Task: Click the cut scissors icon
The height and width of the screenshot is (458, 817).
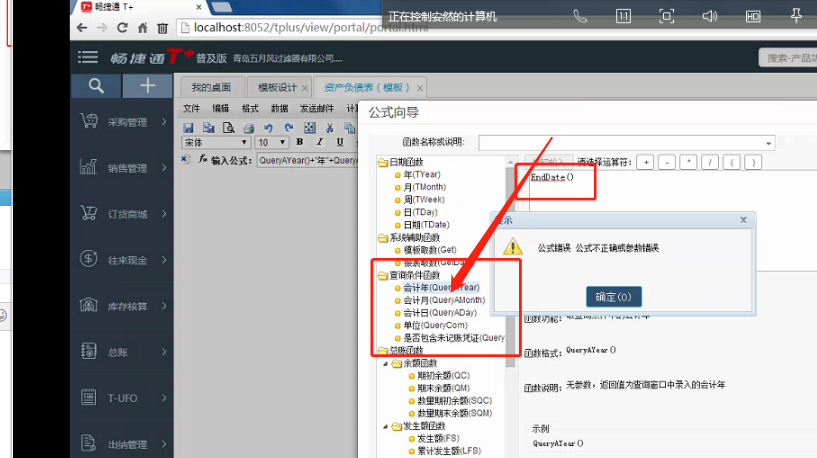Action: coord(329,128)
